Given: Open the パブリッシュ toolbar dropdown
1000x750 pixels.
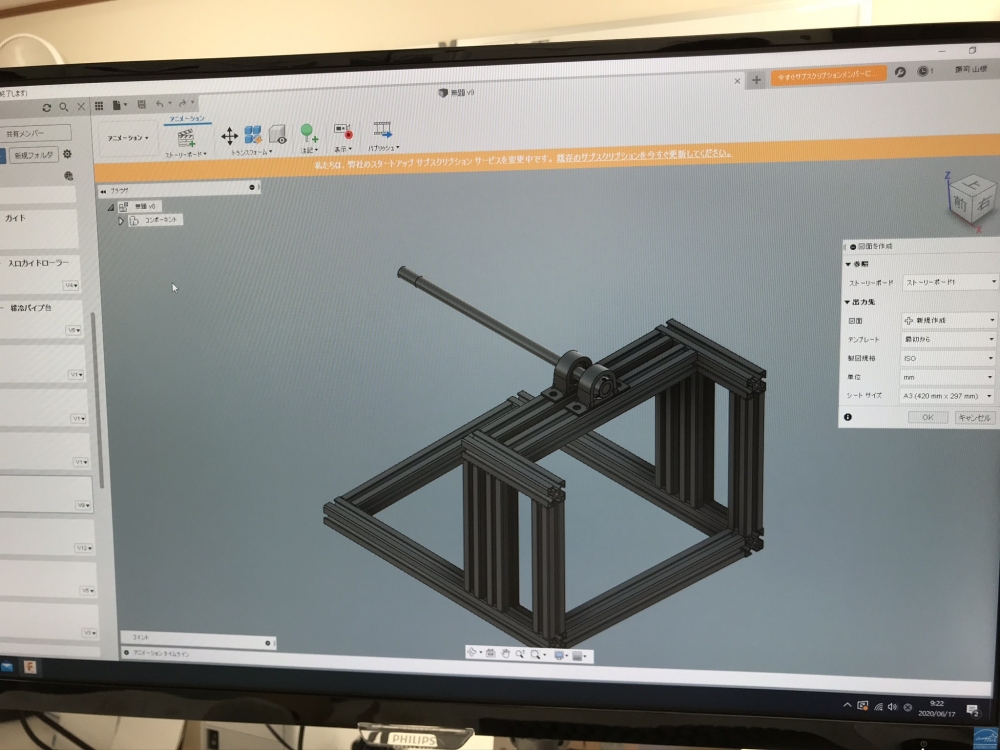Looking at the screenshot, I should coord(383,148).
